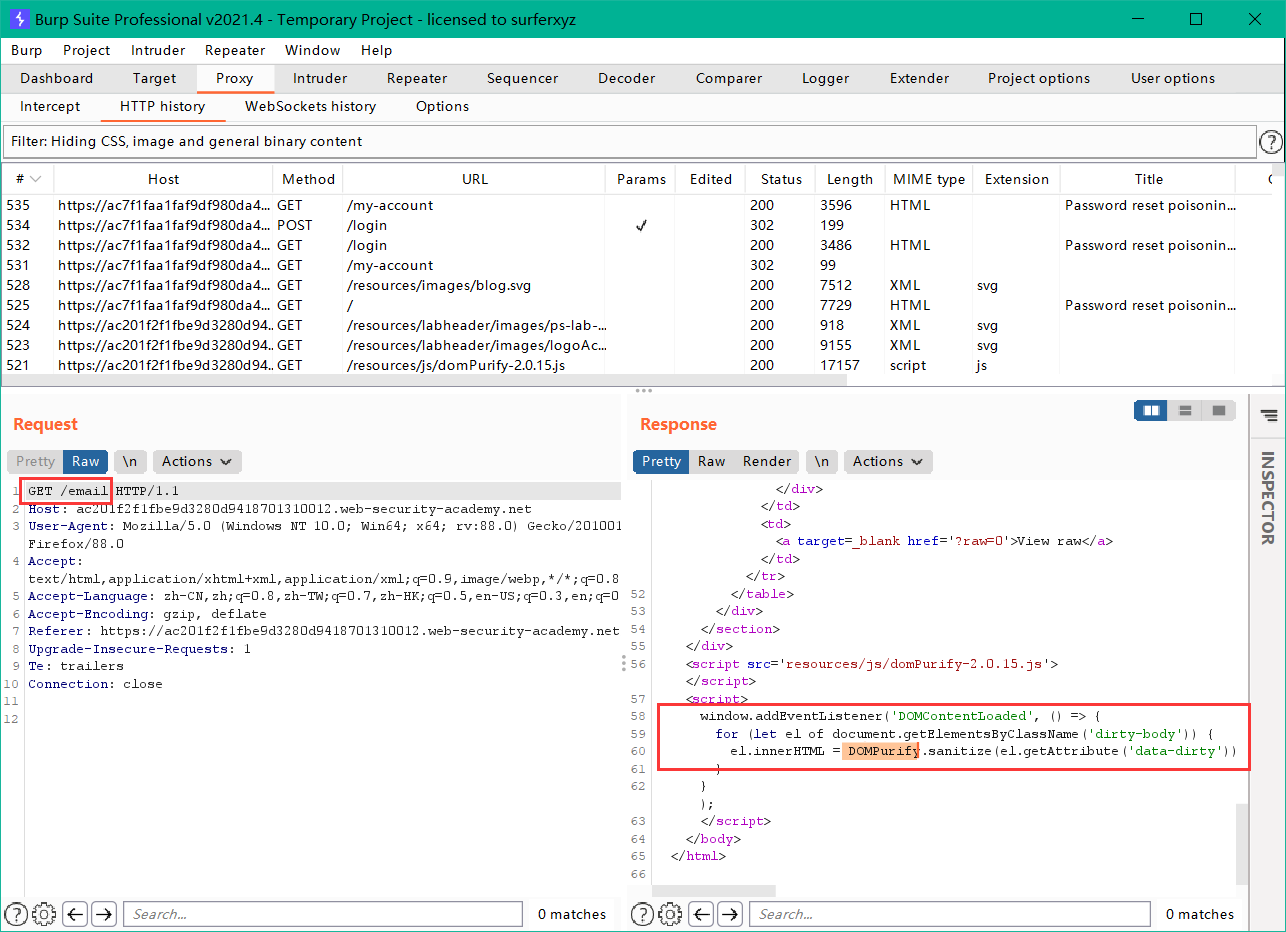Open the filter help question mark icon
The height and width of the screenshot is (932, 1286).
[1270, 142]
